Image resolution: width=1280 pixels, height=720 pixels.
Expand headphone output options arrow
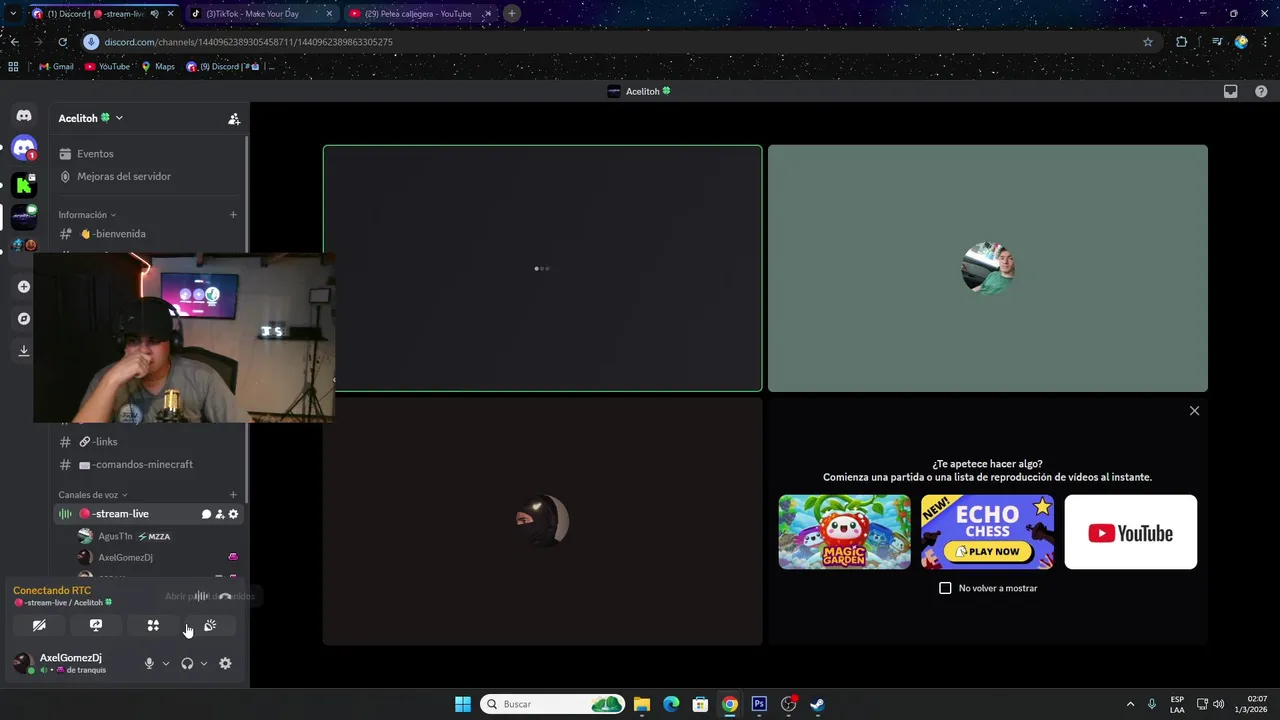coord(204,663)
